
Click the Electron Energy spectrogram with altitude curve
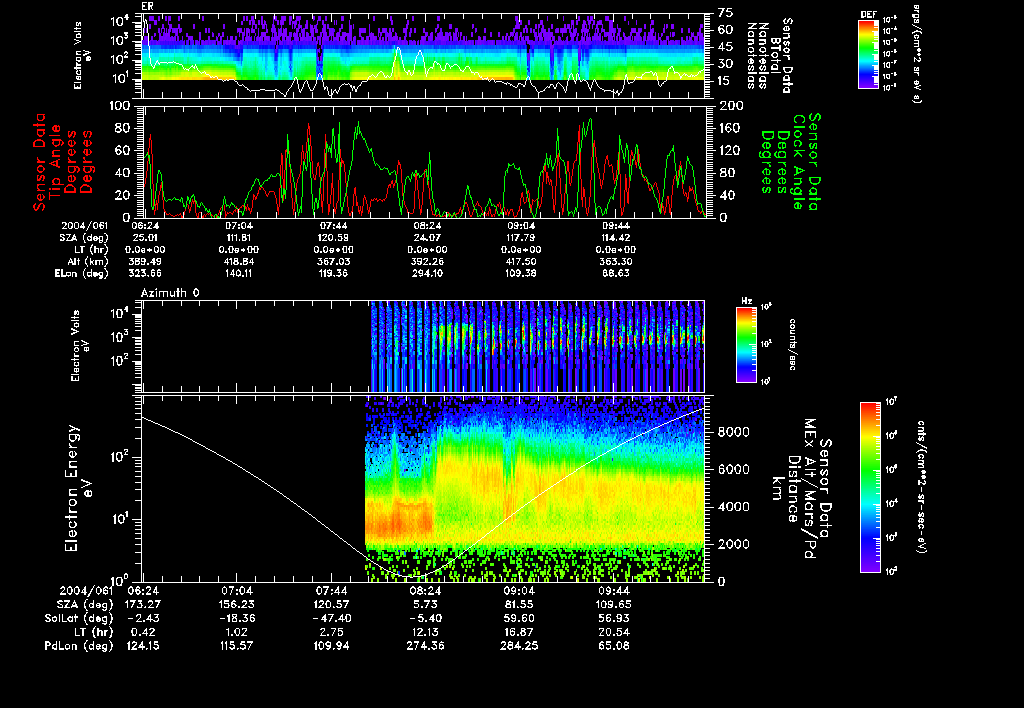[423, 488]
